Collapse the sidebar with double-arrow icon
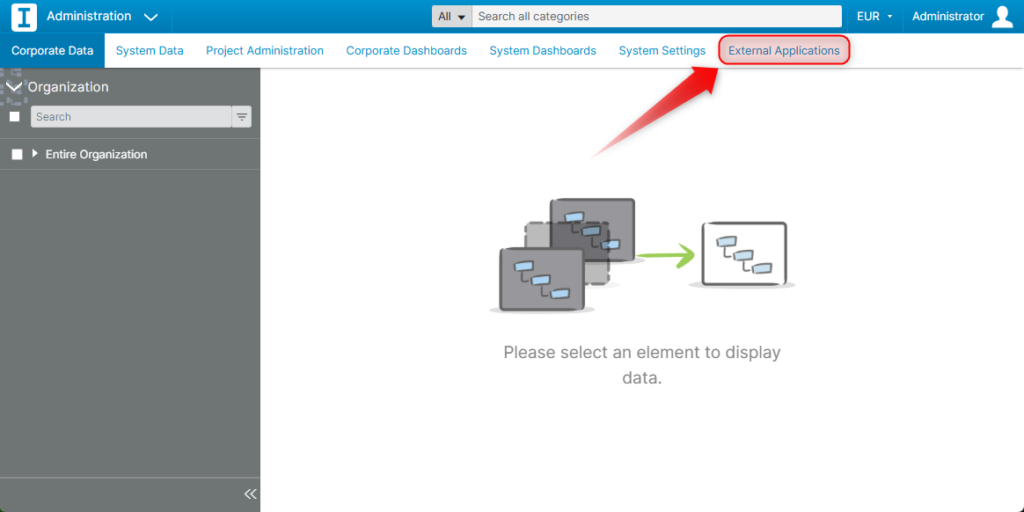Screen dimensions: 1024x512 pos(250,494)
